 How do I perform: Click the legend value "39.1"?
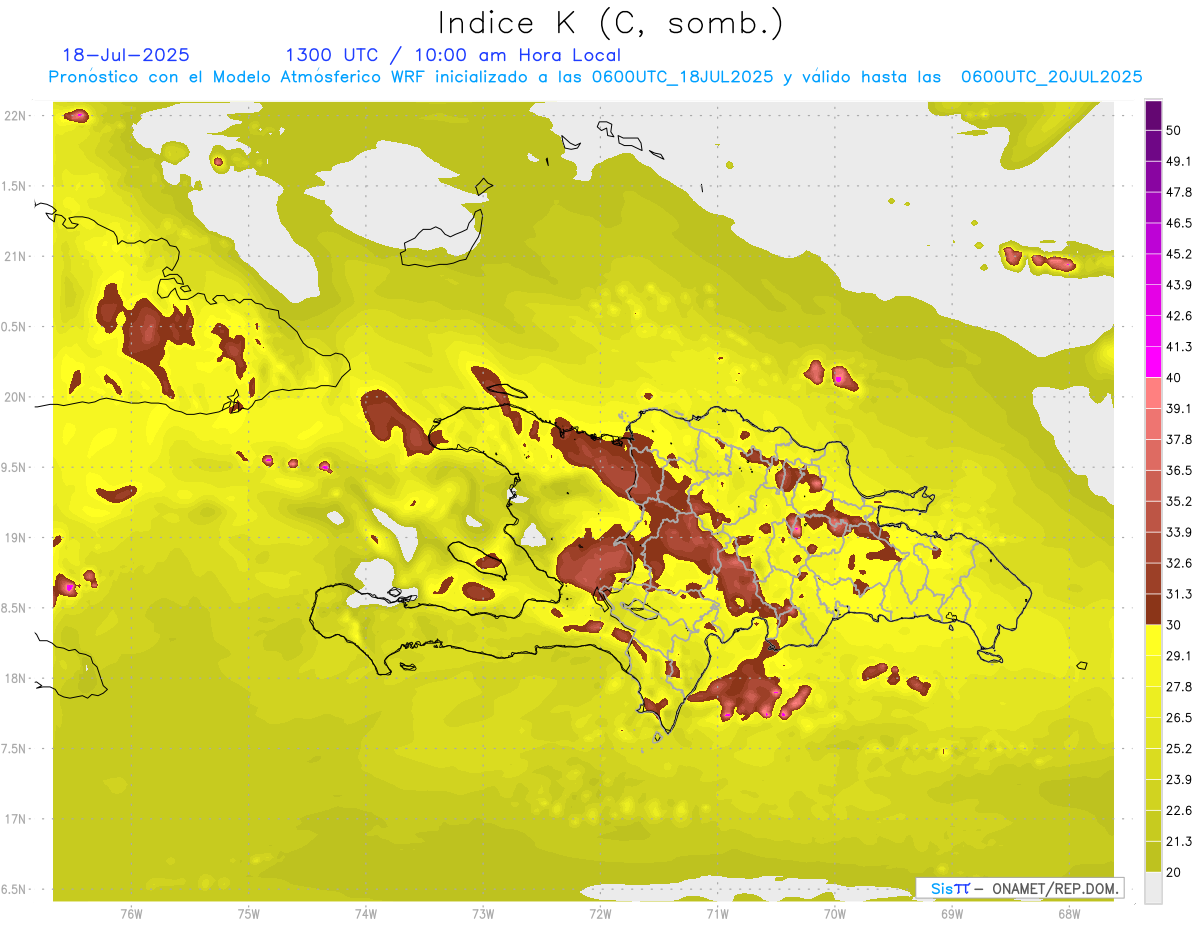[x=1179, y=409]
